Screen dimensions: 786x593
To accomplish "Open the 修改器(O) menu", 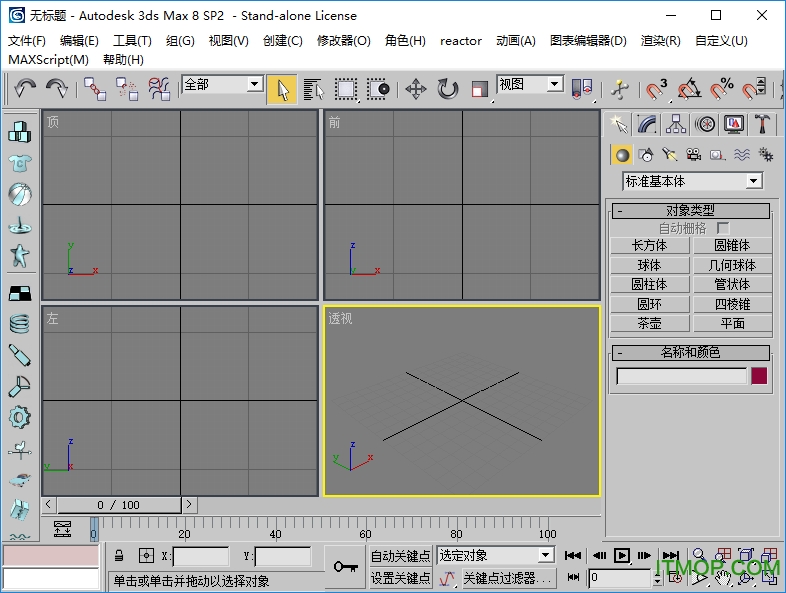I will pyautogui.click(x=343, y=41).
